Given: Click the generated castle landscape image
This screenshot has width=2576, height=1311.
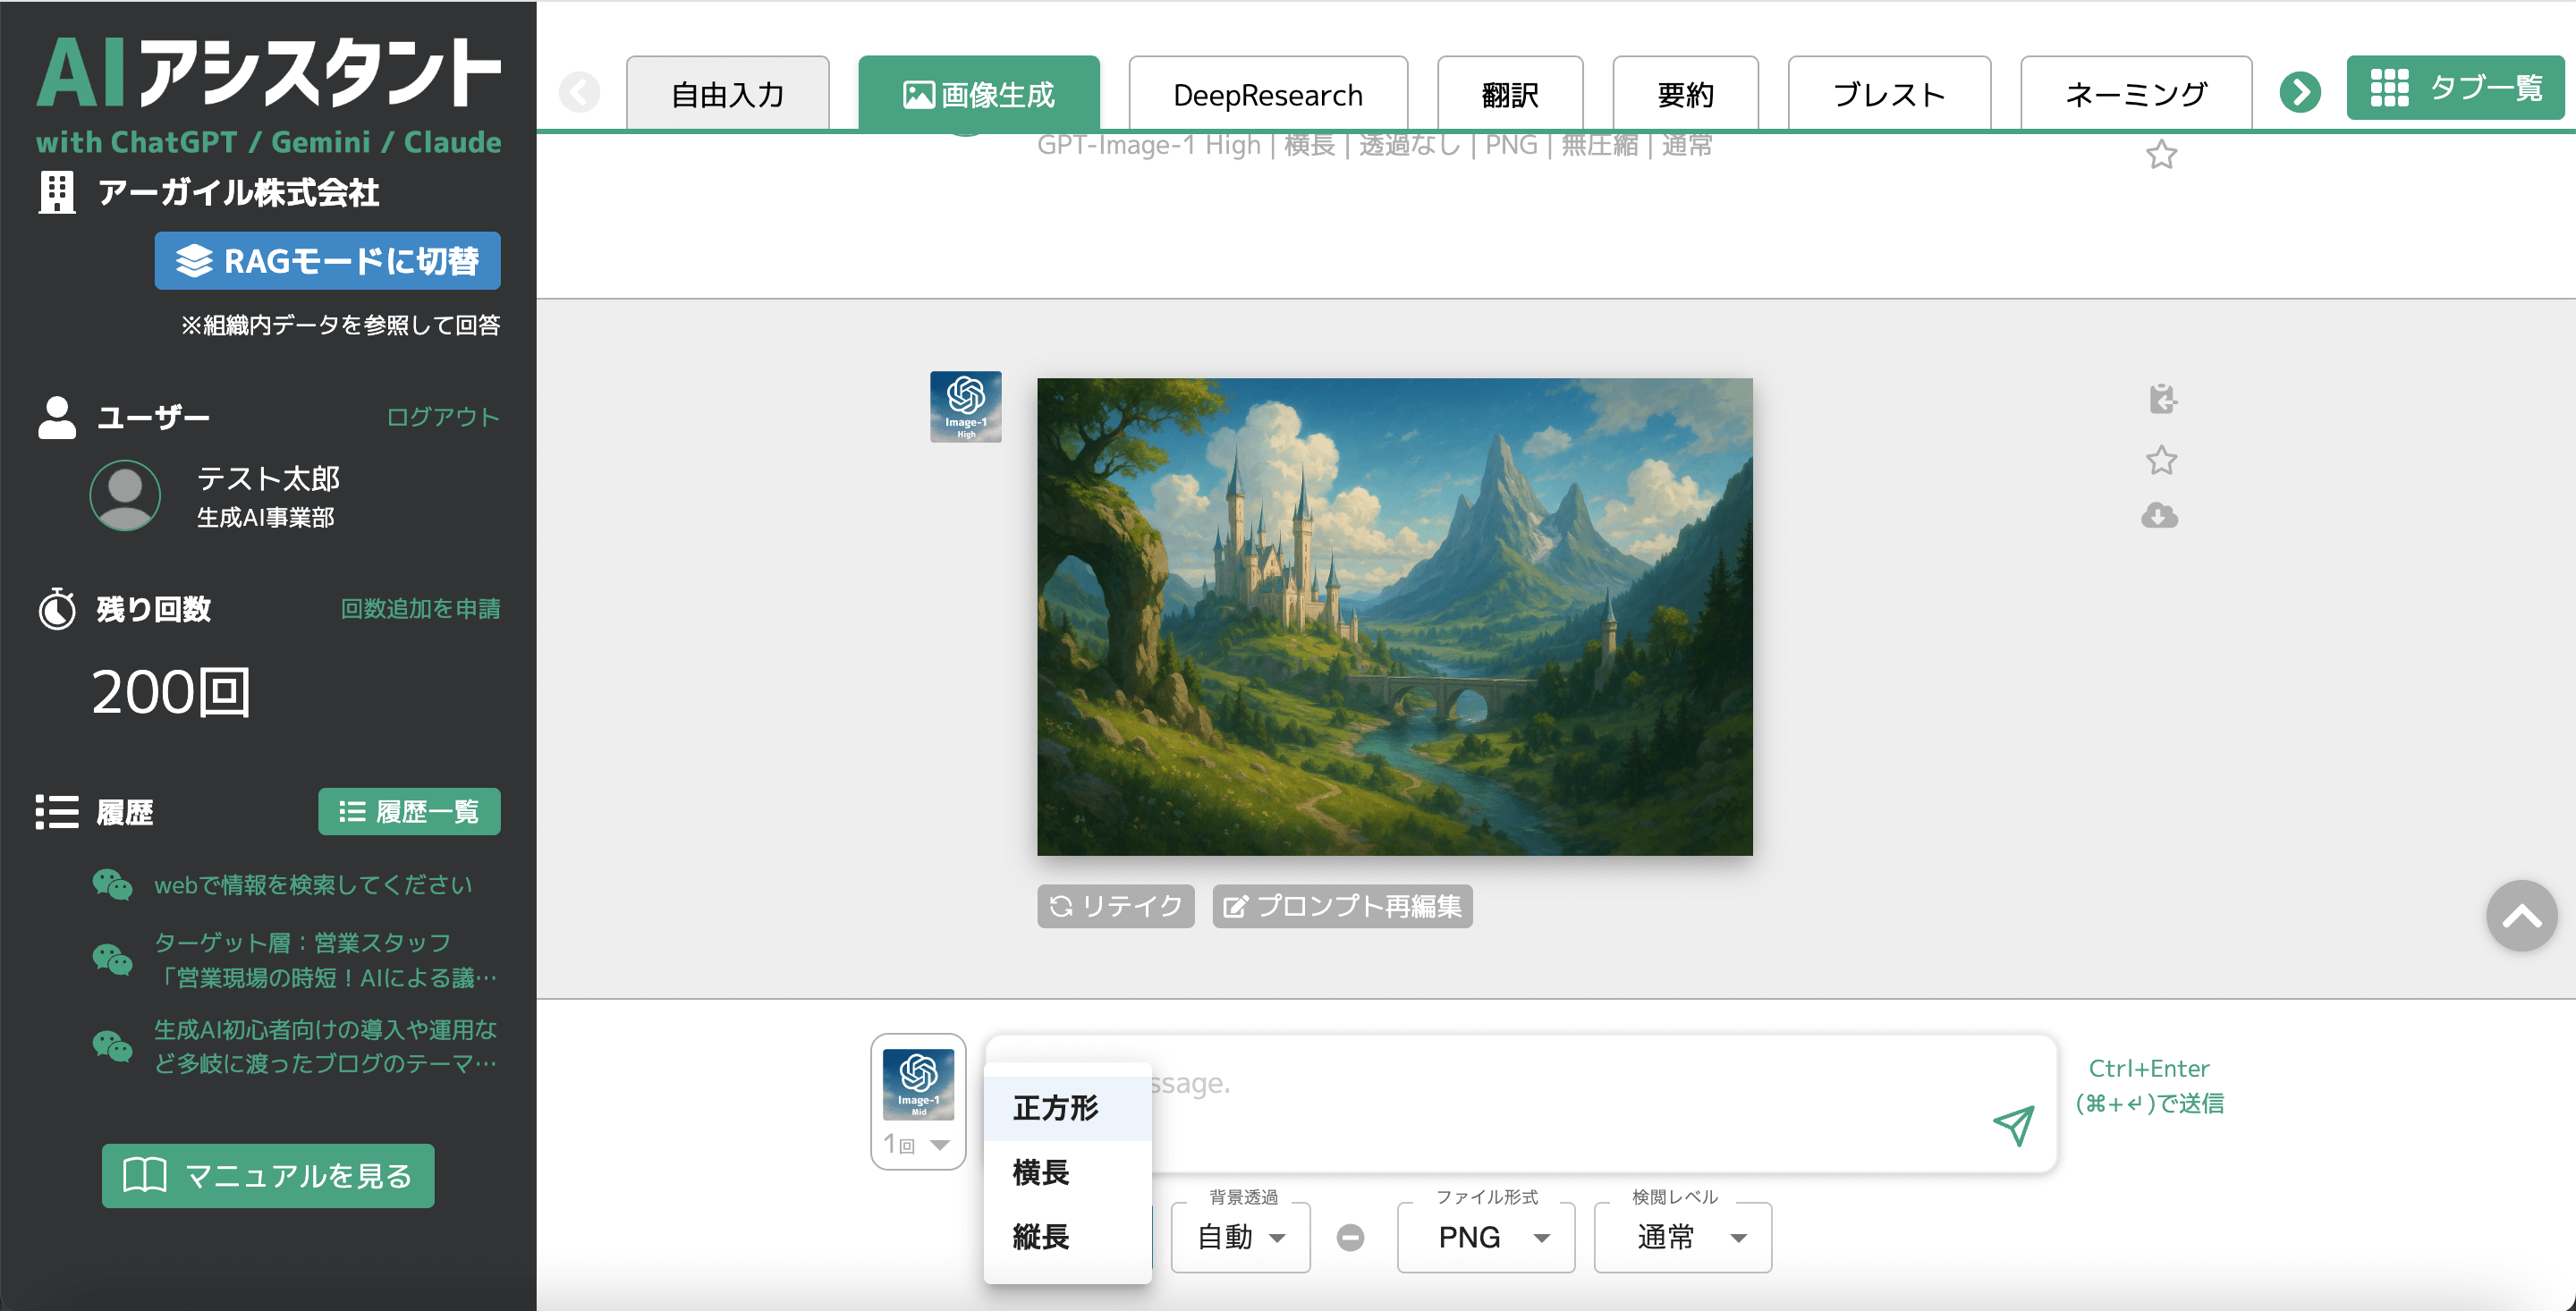Looking at the screenshot, I should coord(1394,616).
